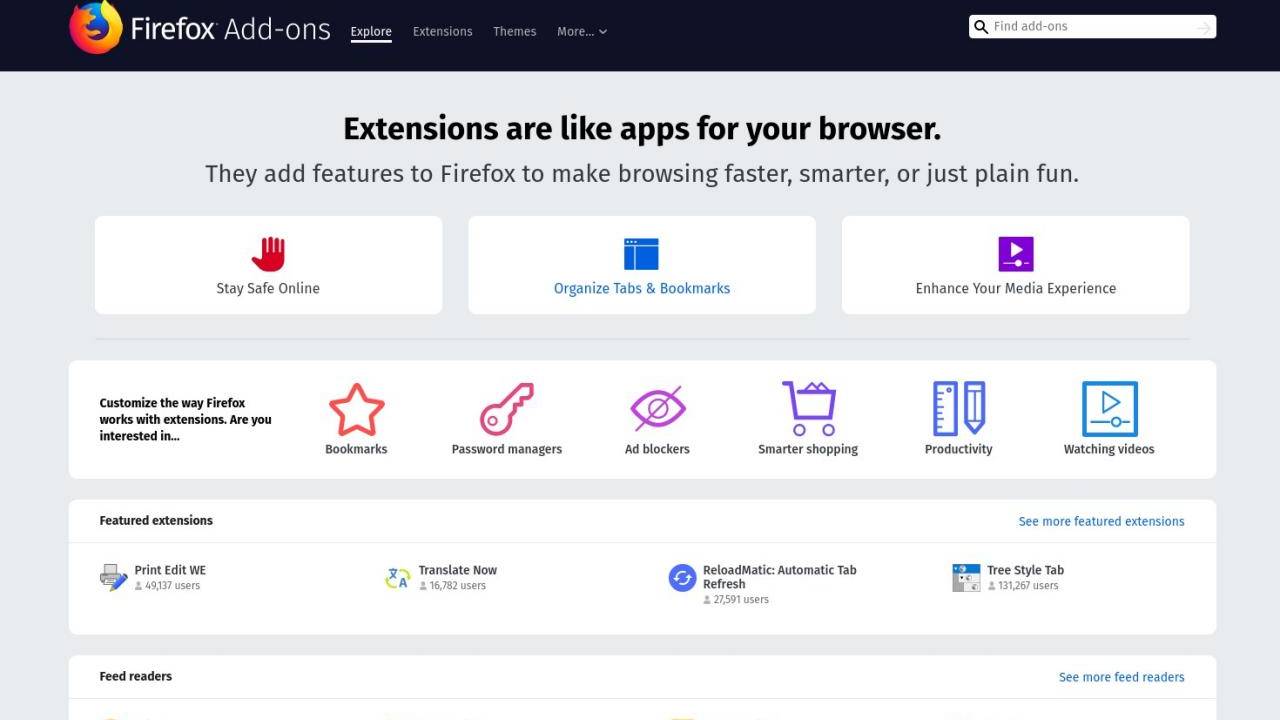Focus the Find add-ons search field
This screenshot has width=1280, height=720.
1092,27
